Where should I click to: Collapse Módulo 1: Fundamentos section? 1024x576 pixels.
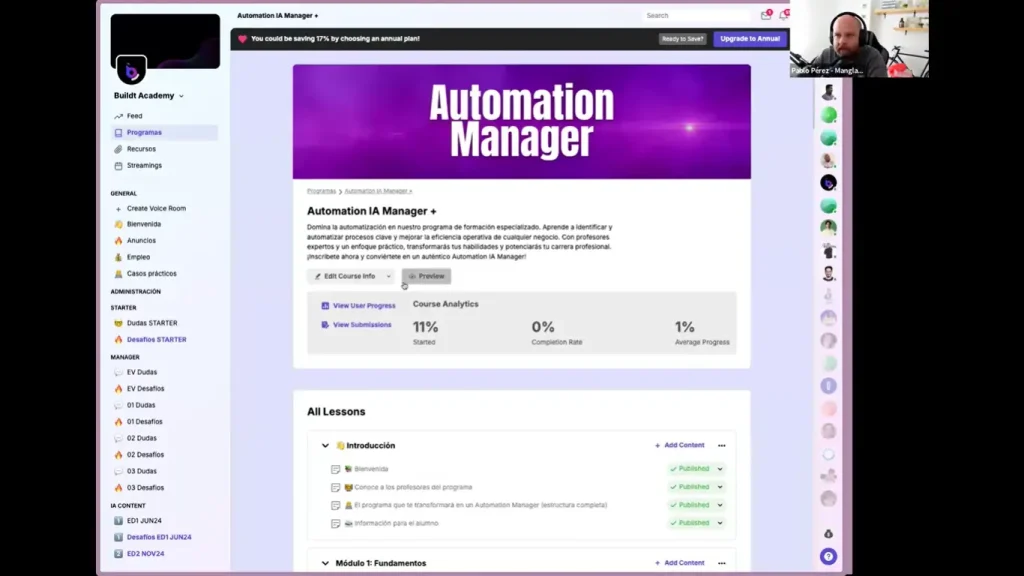tap(324, 562)
